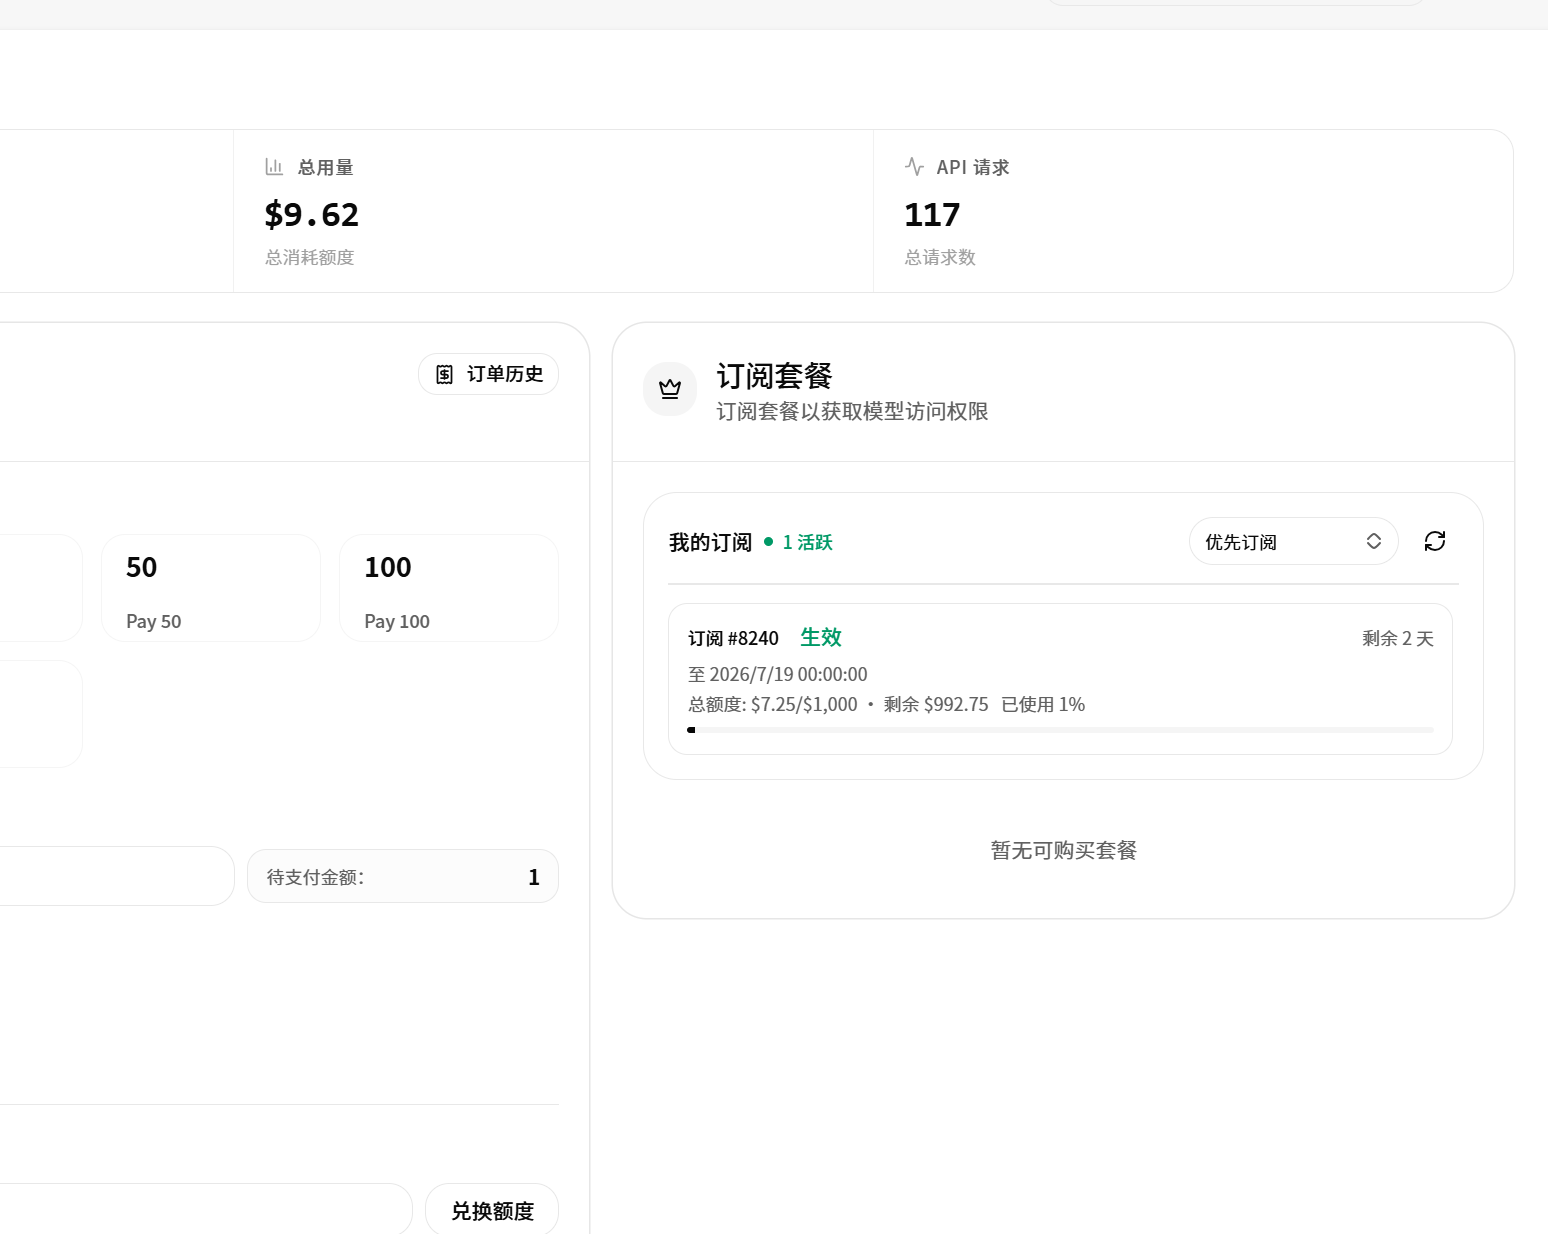The width and height of the screenshot is (1548, 1234).
Task: Click the $9.62 total usage value
Action: tap(311, 214)
